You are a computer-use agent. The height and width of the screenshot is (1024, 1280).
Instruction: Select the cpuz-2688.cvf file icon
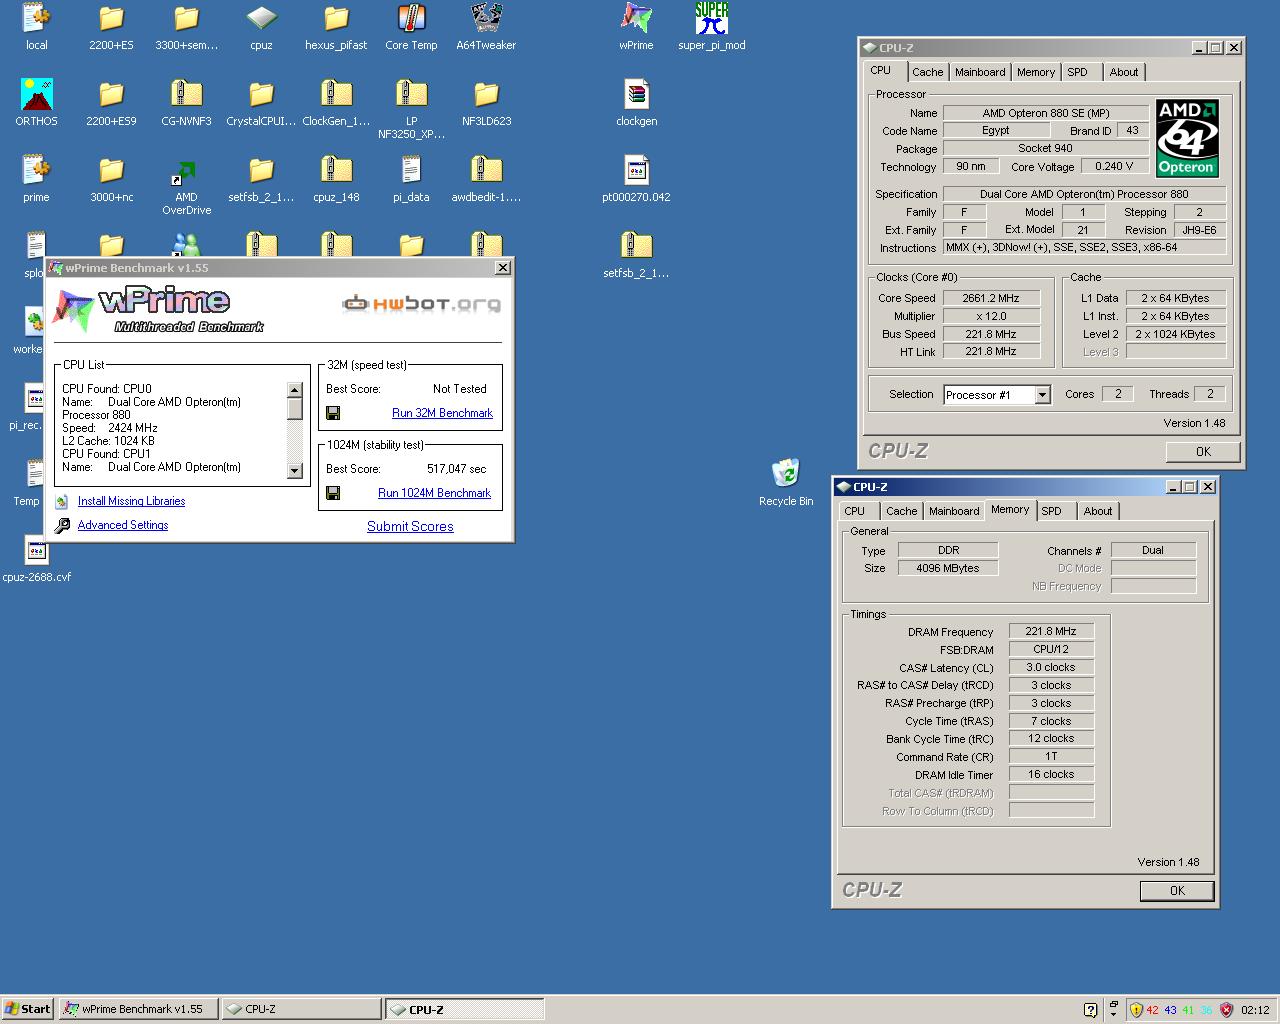coord(36,559)
